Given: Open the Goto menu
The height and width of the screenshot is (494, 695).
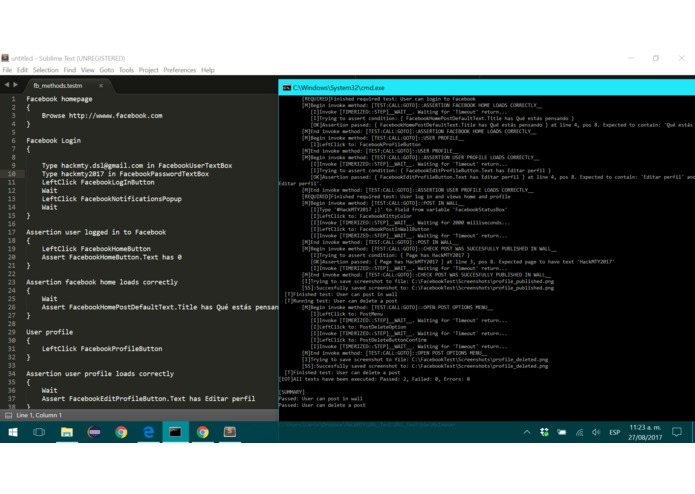Looking at the screenshot, I should point(106,70).
